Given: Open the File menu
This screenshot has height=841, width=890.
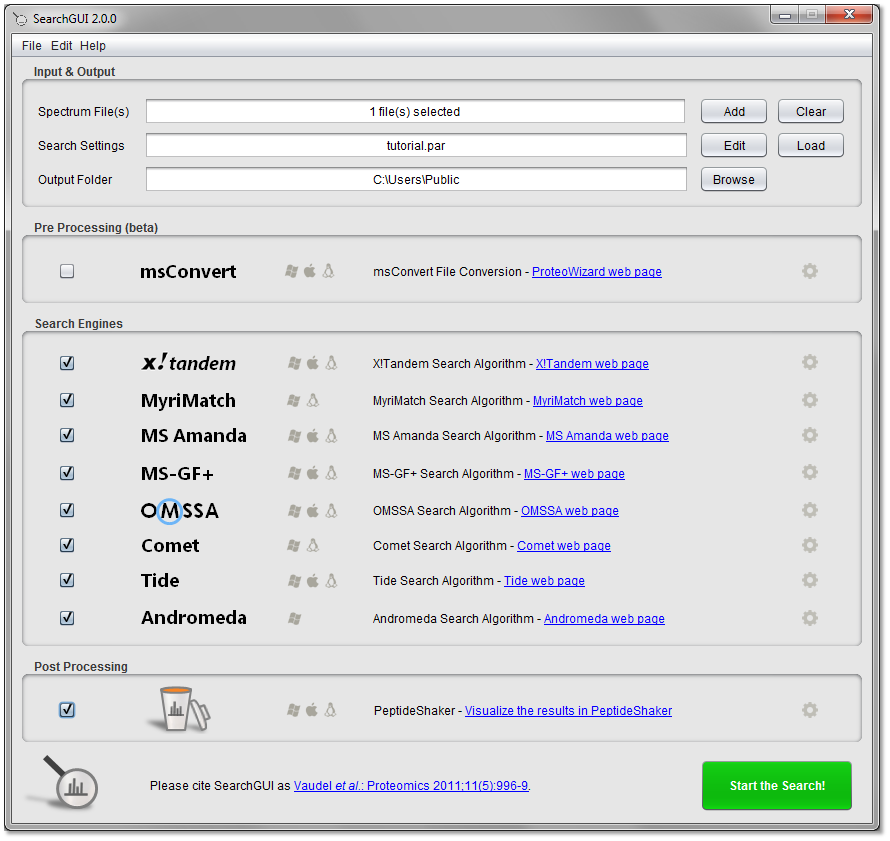Looking at the screenshot, I should (x=31, y=45).
